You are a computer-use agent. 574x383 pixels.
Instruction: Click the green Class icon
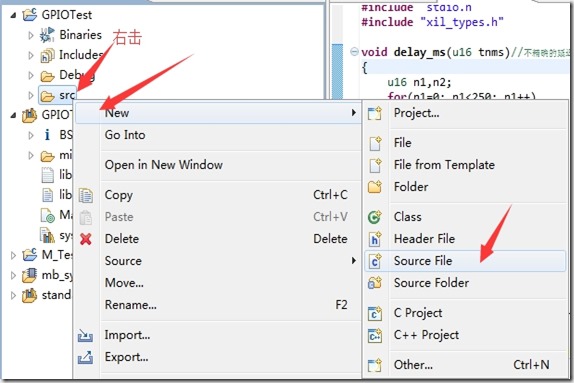(x=374, y=217)
